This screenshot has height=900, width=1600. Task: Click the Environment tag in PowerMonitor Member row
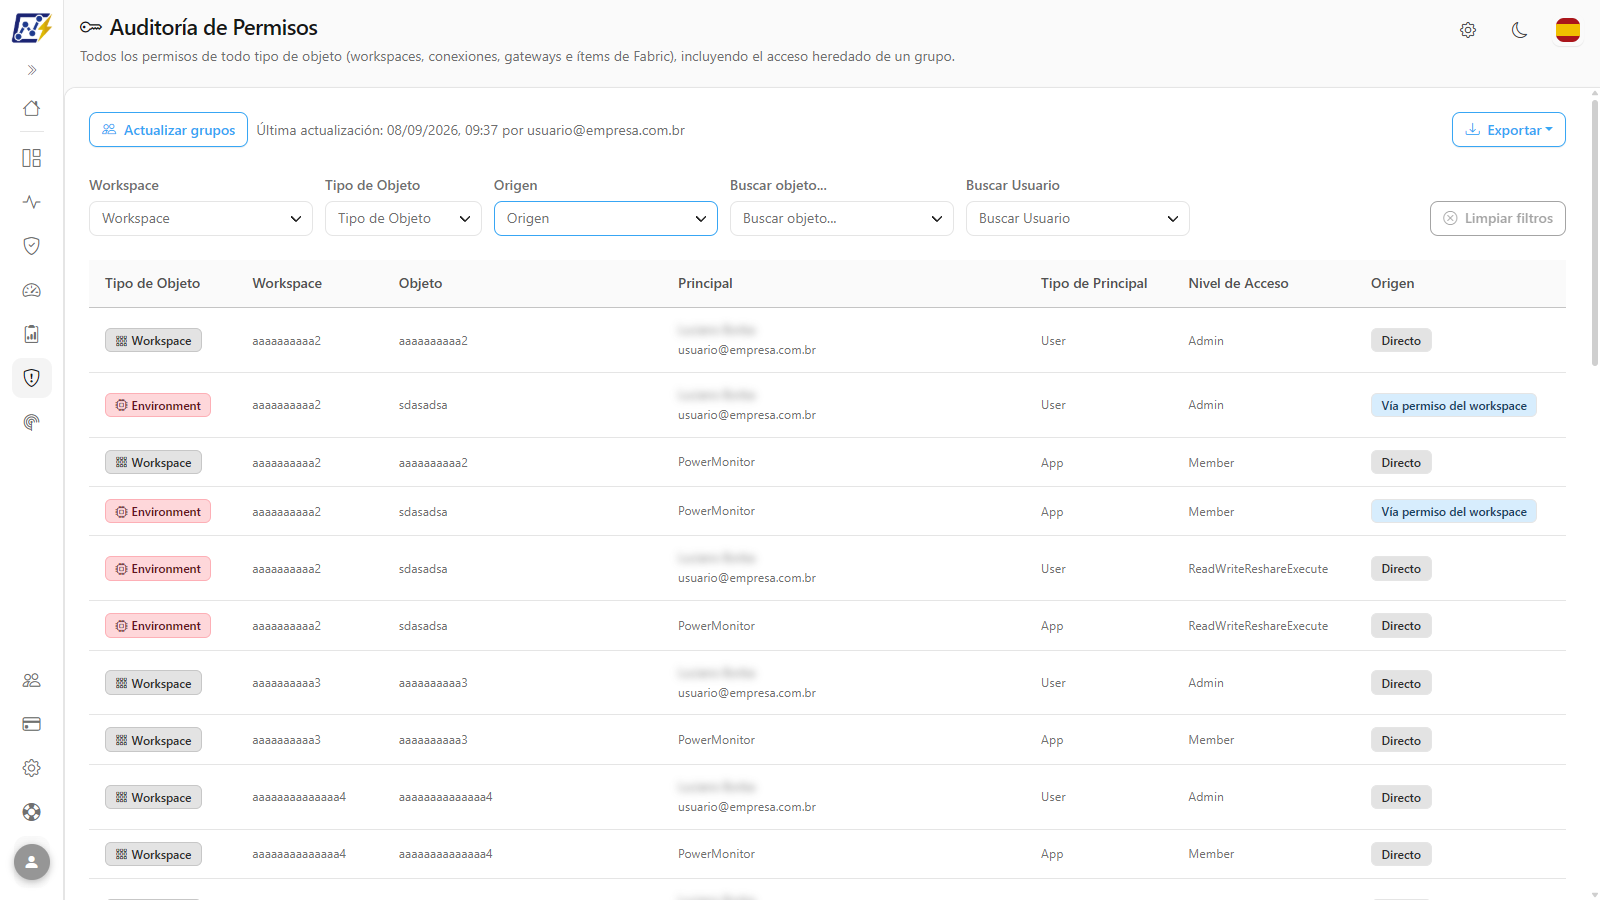coord(158,512)
